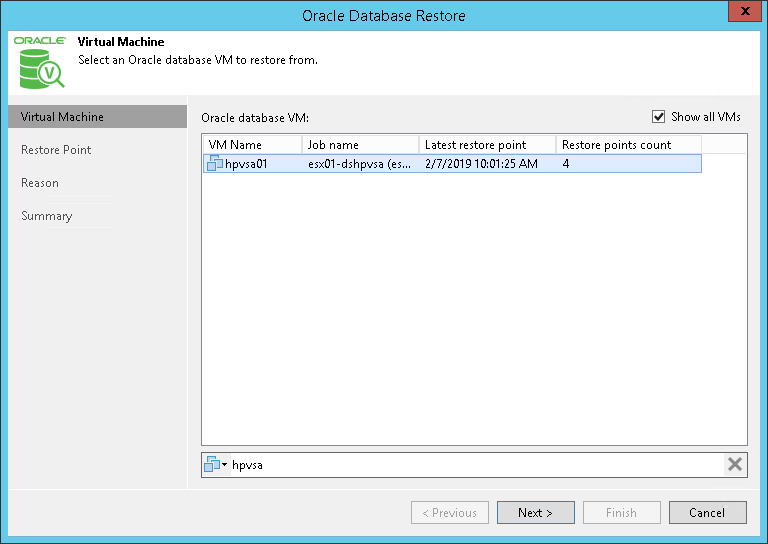This screenshot has width=768, height=544.
Task: Sort by VM Name column header
Action: [253, 145]
